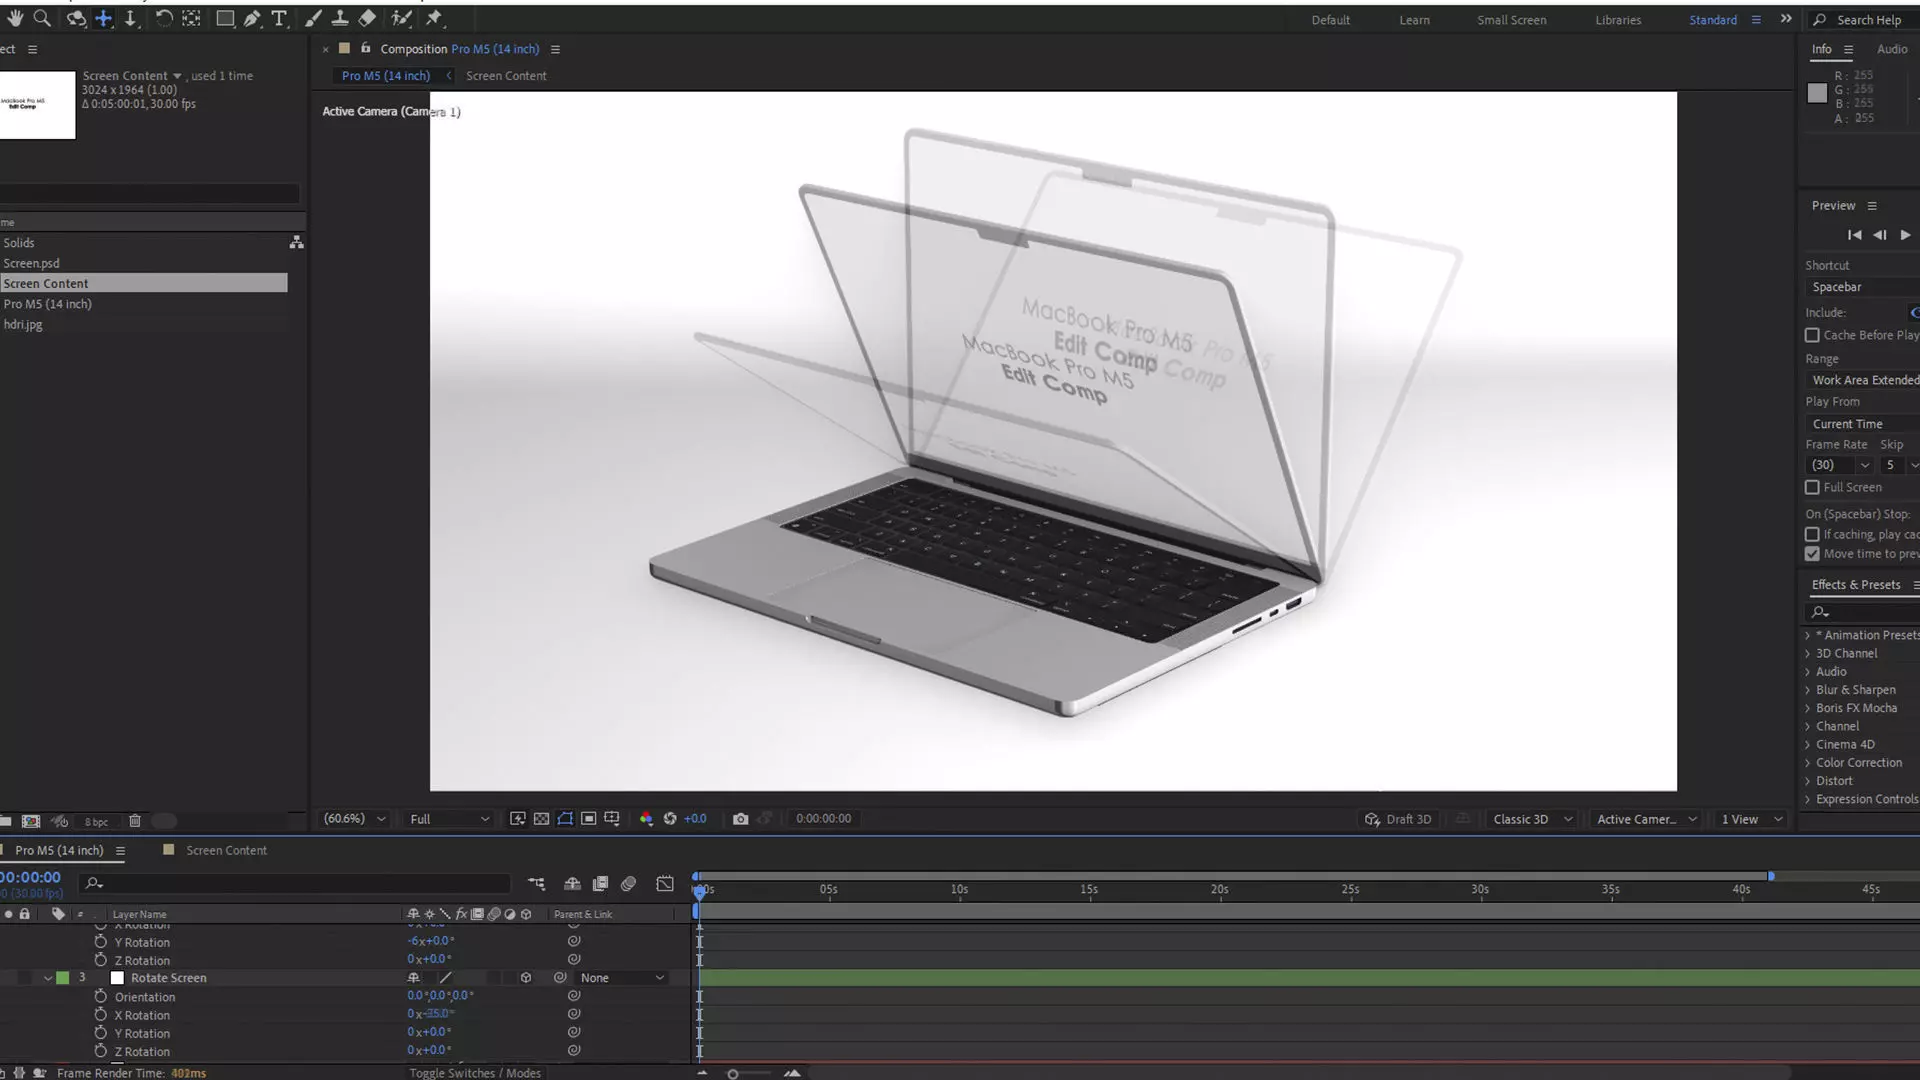Select the Eraser tool

pos(367,18)
